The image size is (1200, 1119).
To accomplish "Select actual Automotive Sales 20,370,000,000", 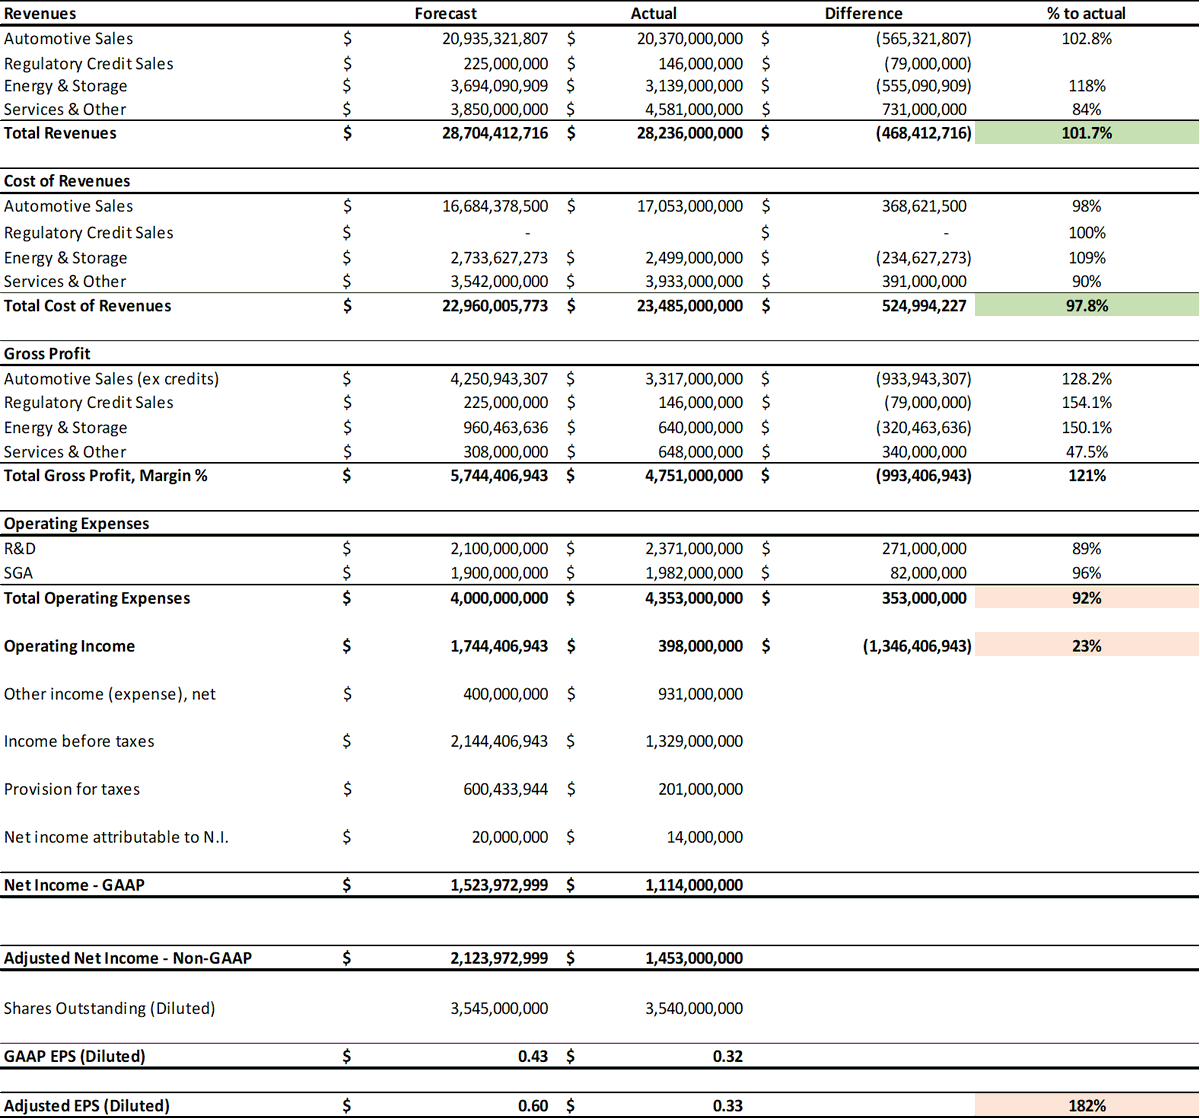I will pyautogui.click(x=690, y=39).
